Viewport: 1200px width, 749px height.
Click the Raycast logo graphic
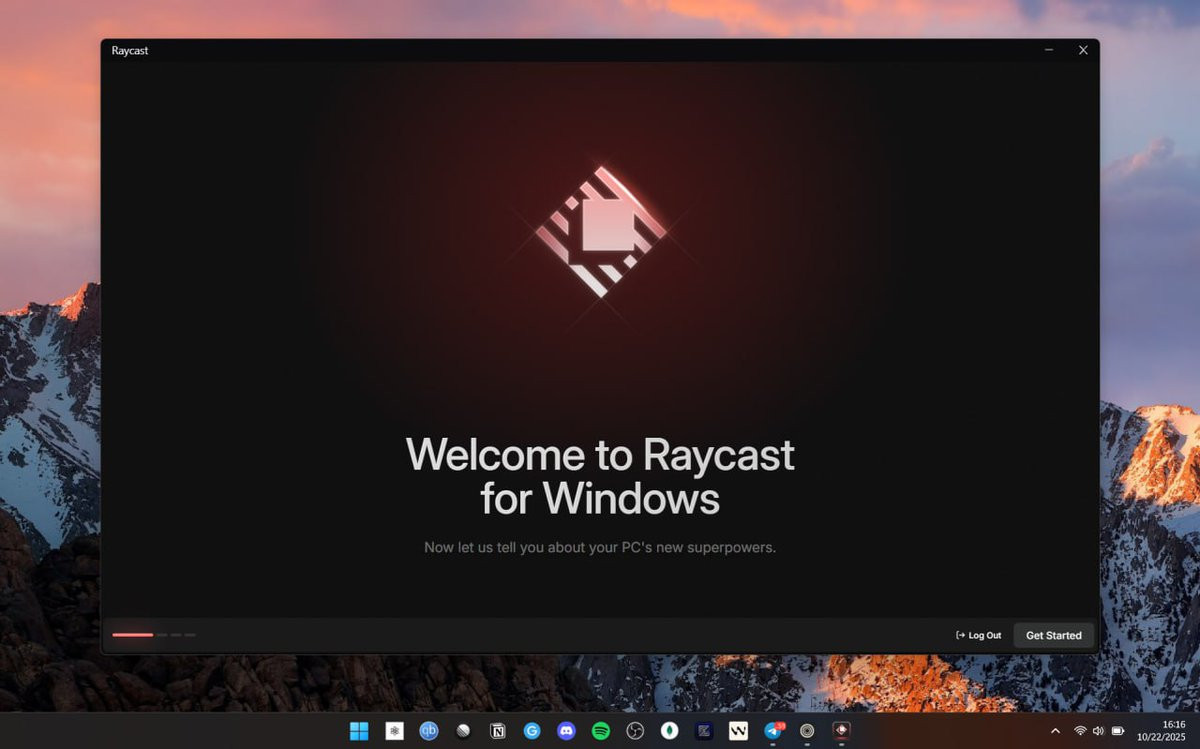coord(600,232)
